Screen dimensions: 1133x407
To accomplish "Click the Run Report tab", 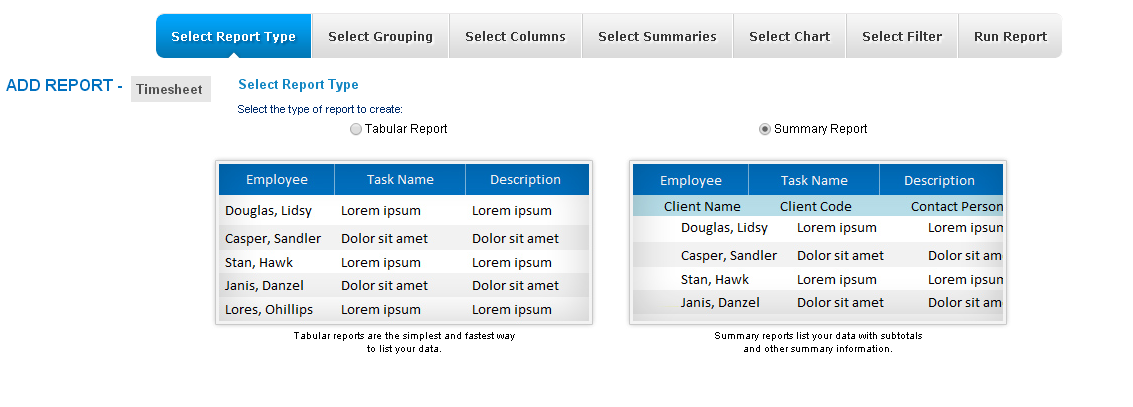I will tap(1010, 36).
